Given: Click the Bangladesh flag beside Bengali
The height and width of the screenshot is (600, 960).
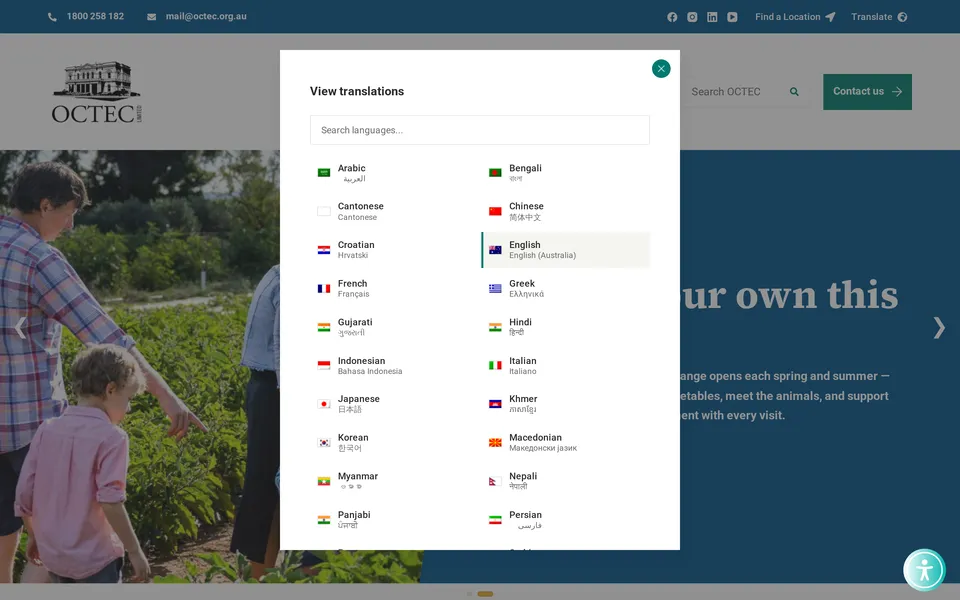Looking at the screenshot, I should [x=495, y=173].
